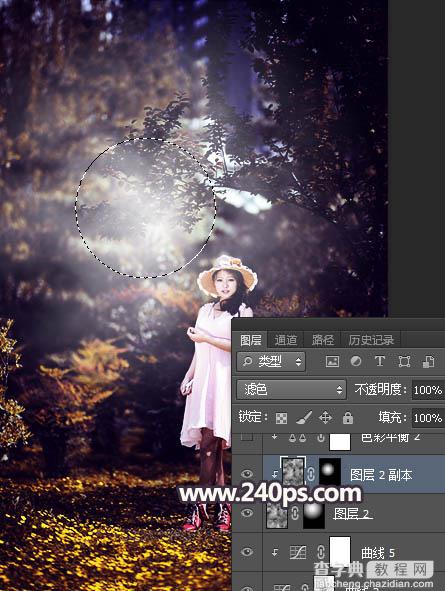Select layer mask thumbnail of 图层 2

pos(314,515)
